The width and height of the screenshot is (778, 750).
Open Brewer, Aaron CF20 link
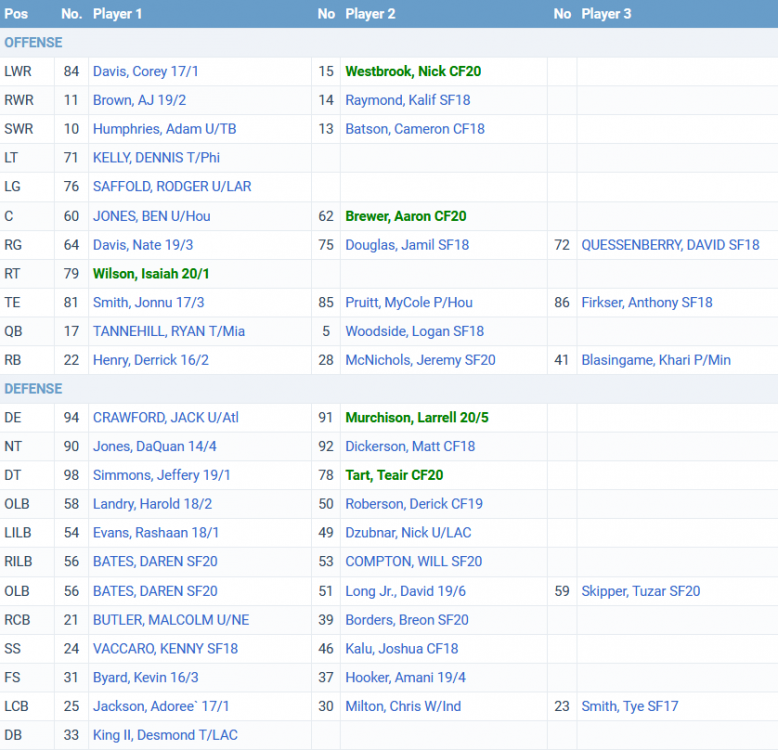(405, 216)
